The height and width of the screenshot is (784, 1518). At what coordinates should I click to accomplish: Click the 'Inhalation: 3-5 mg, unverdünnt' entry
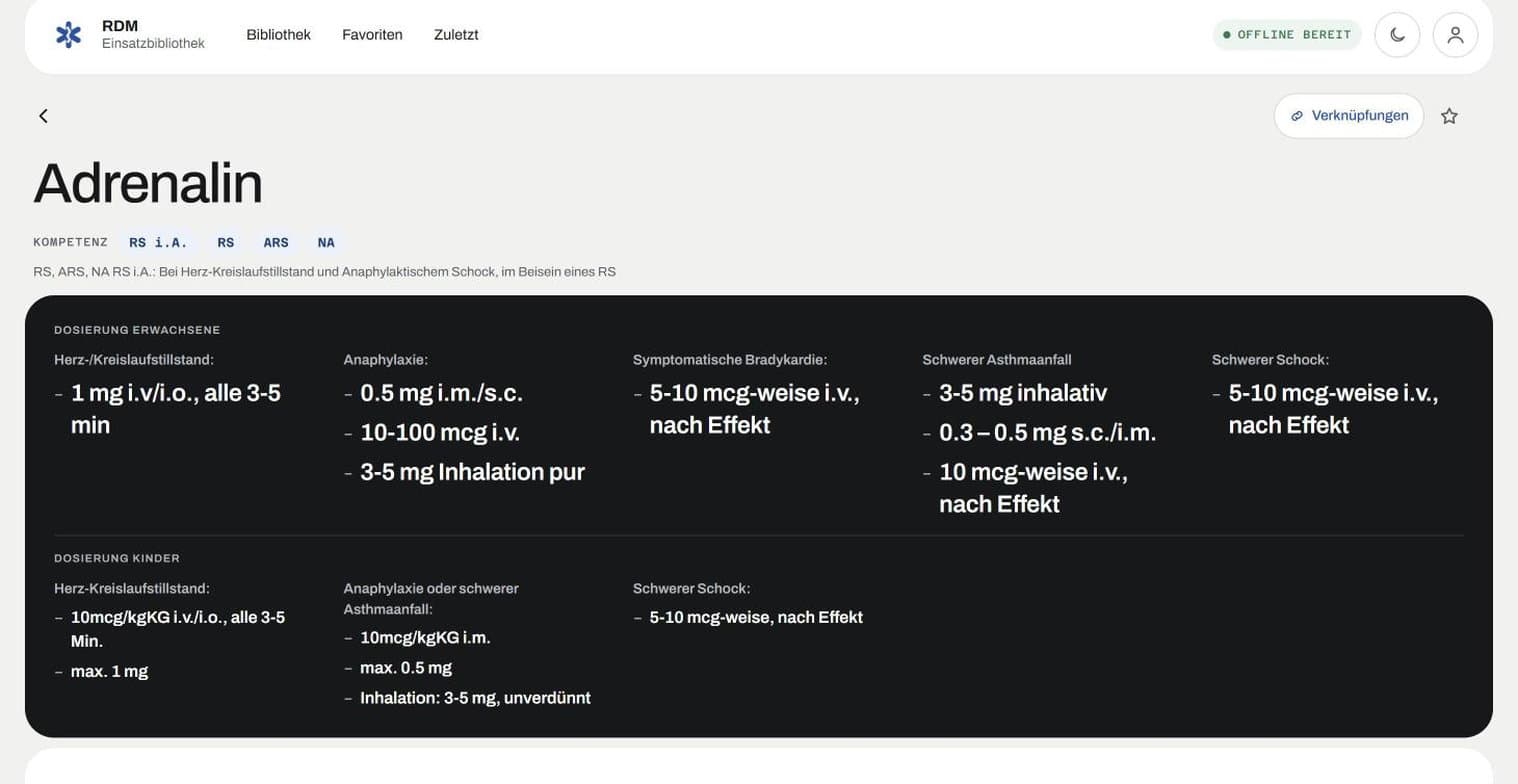pyautogui.click(x=475, y=698)
